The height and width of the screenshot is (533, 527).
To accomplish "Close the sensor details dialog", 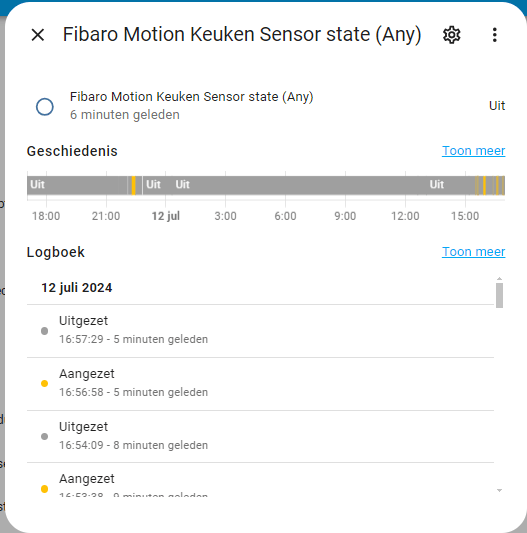I will [x=37, y=35].
